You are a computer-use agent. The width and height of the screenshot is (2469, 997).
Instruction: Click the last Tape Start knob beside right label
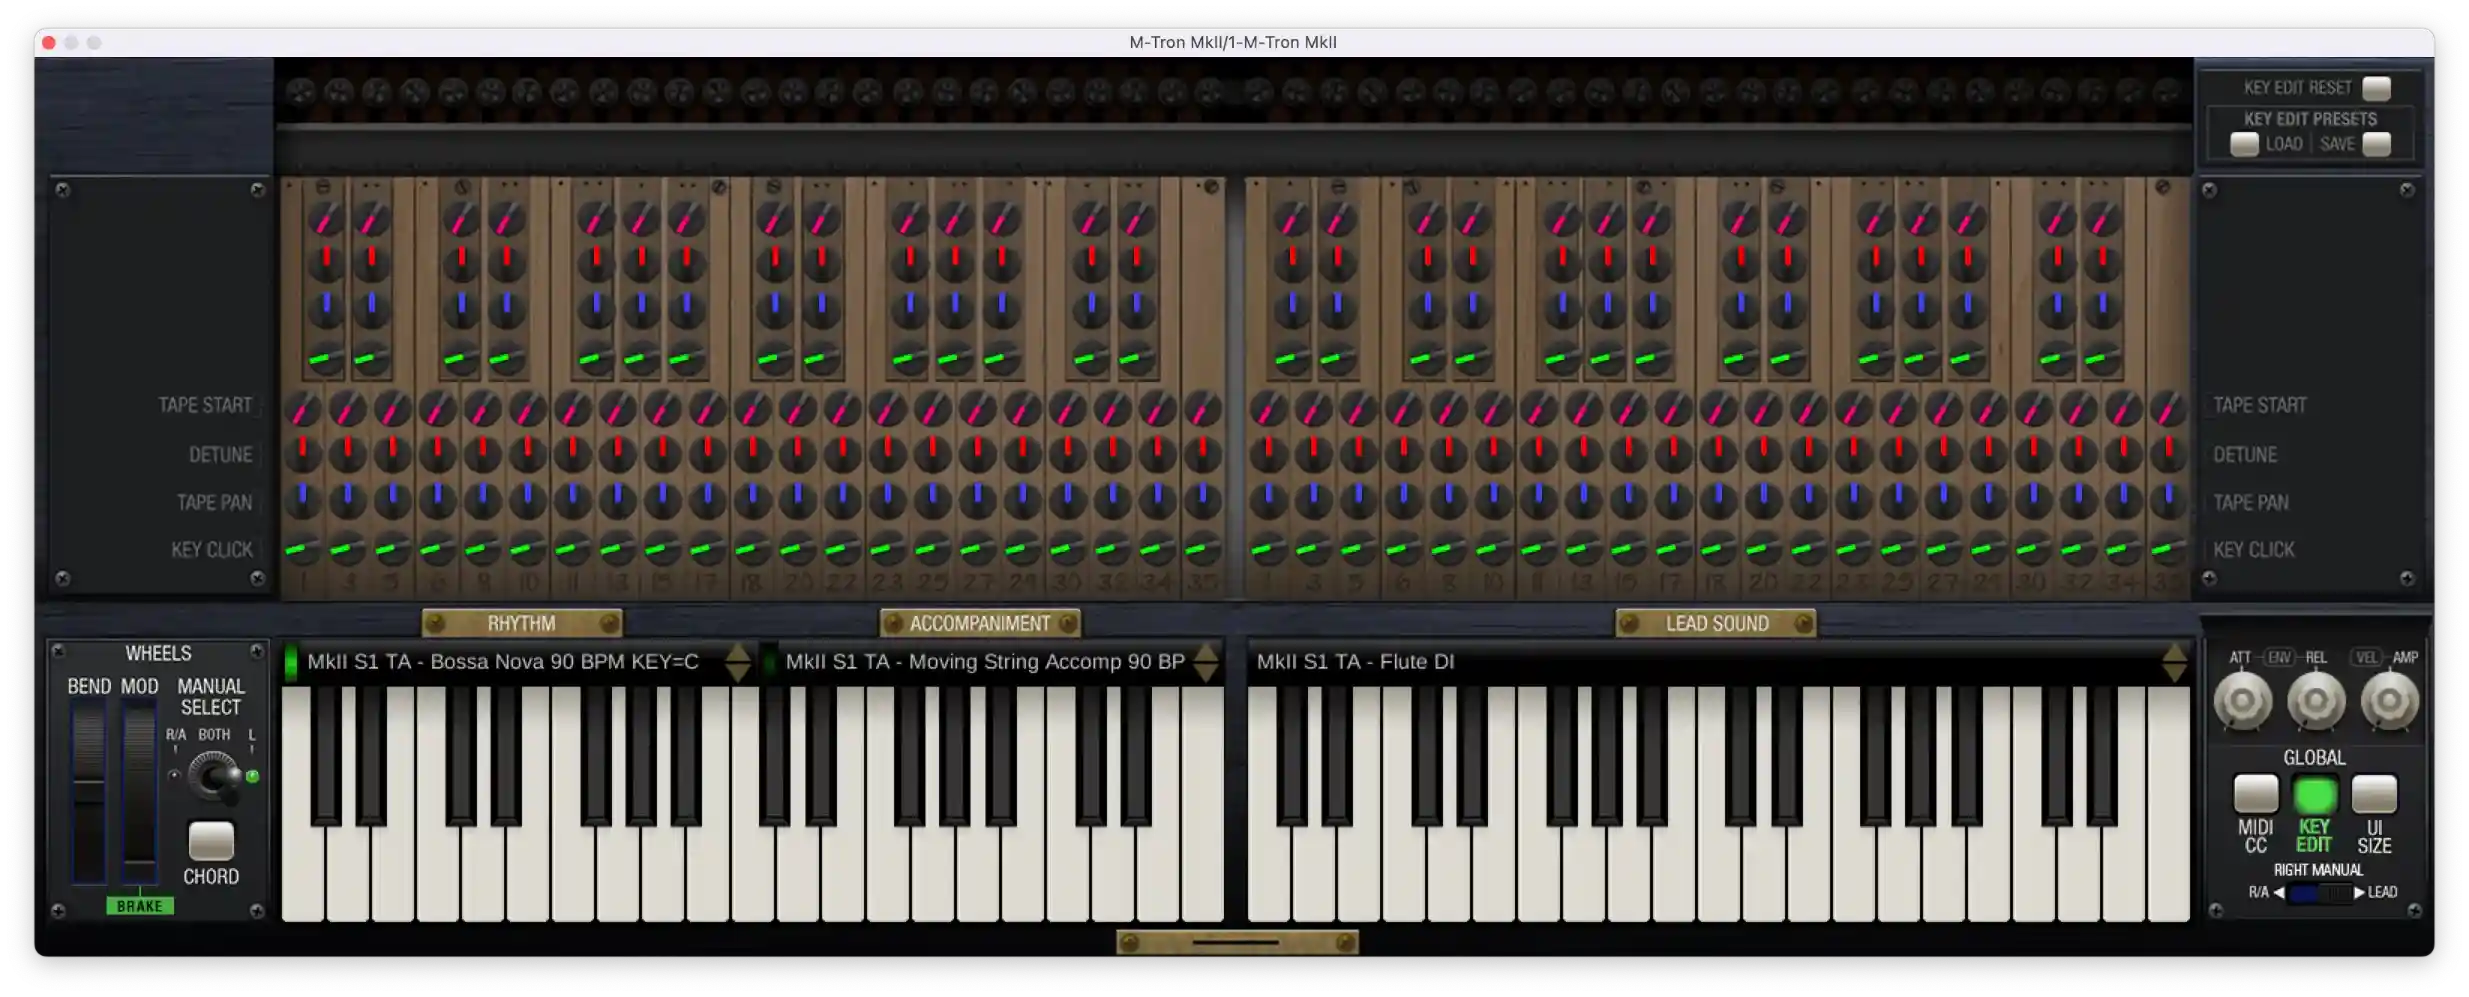[2168, 408]
